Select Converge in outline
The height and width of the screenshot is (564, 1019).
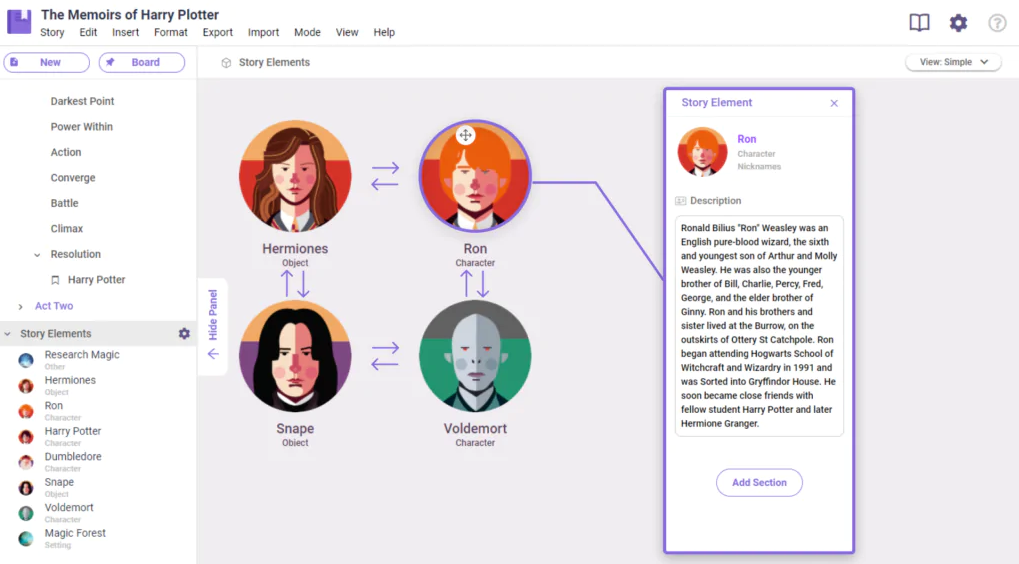pos(73,178)
